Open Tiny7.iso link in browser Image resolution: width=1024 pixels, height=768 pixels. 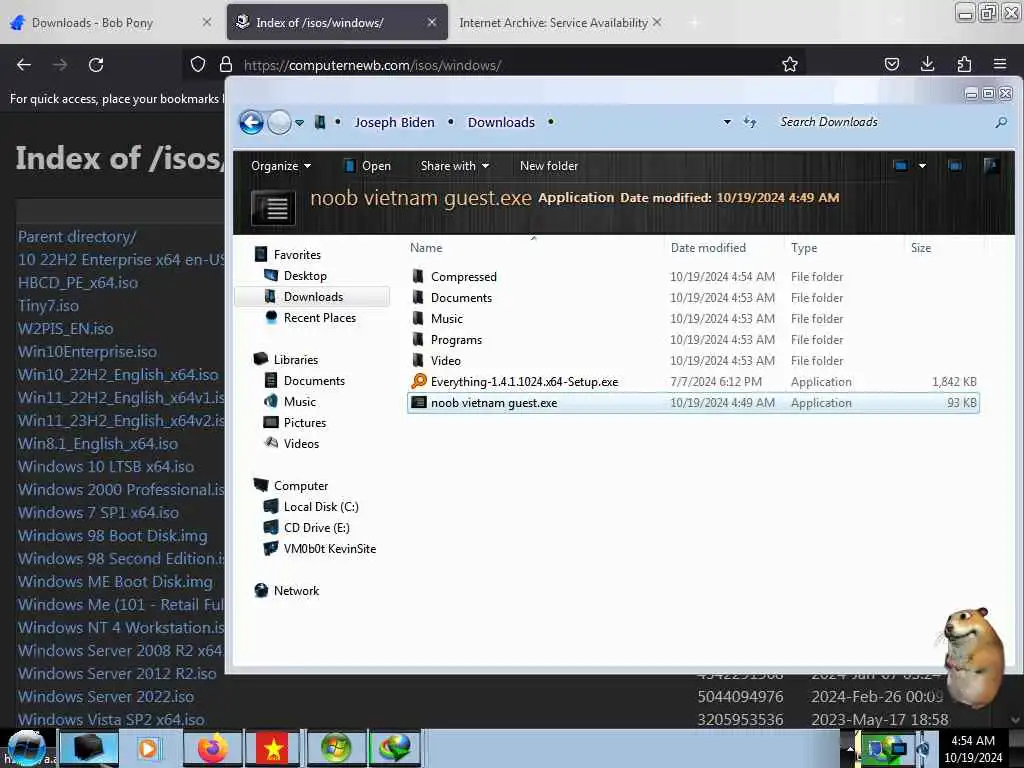(48, 306)
